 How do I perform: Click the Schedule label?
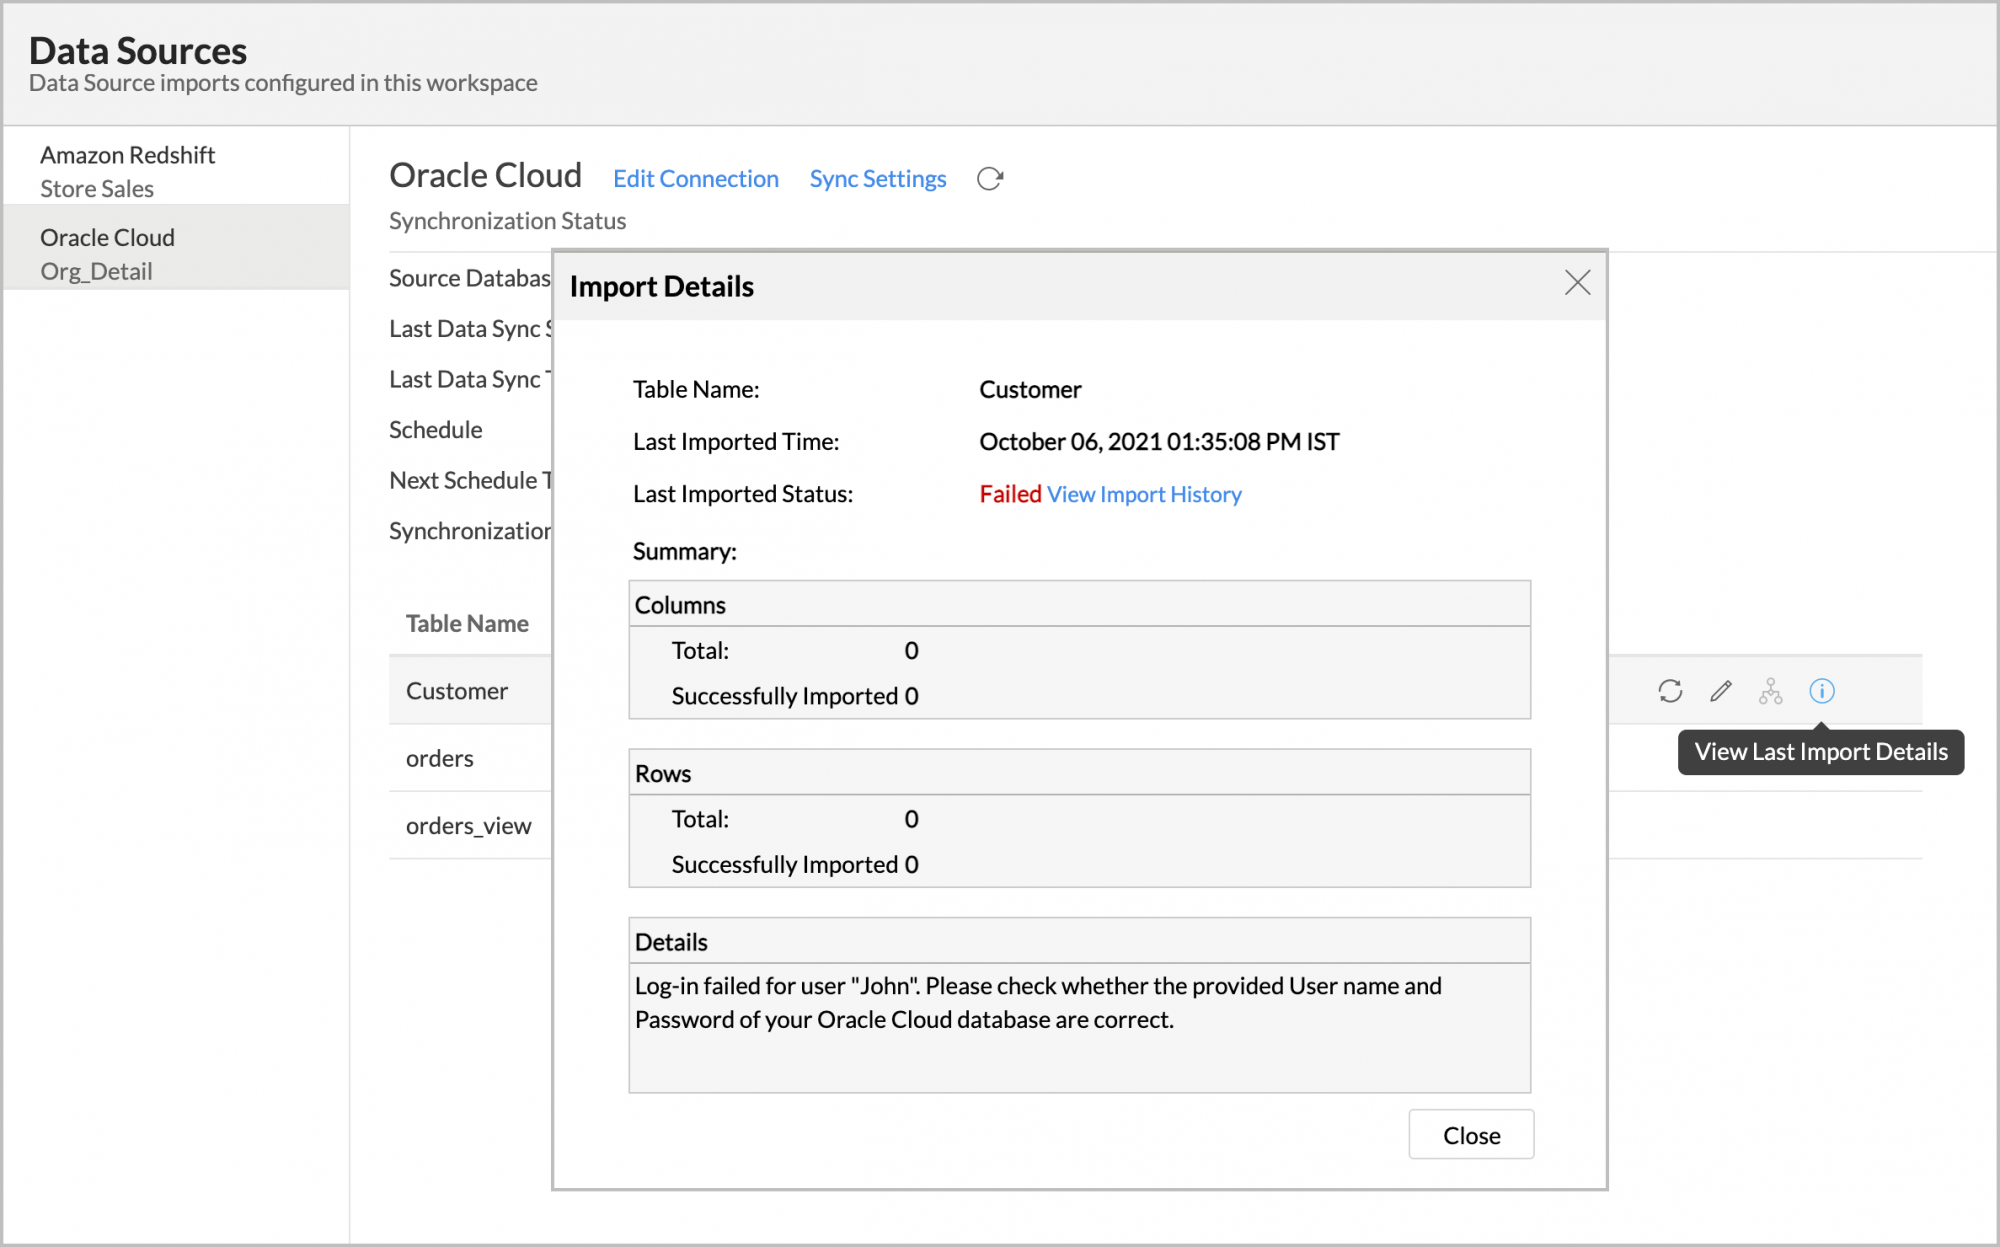coord(435,430)
